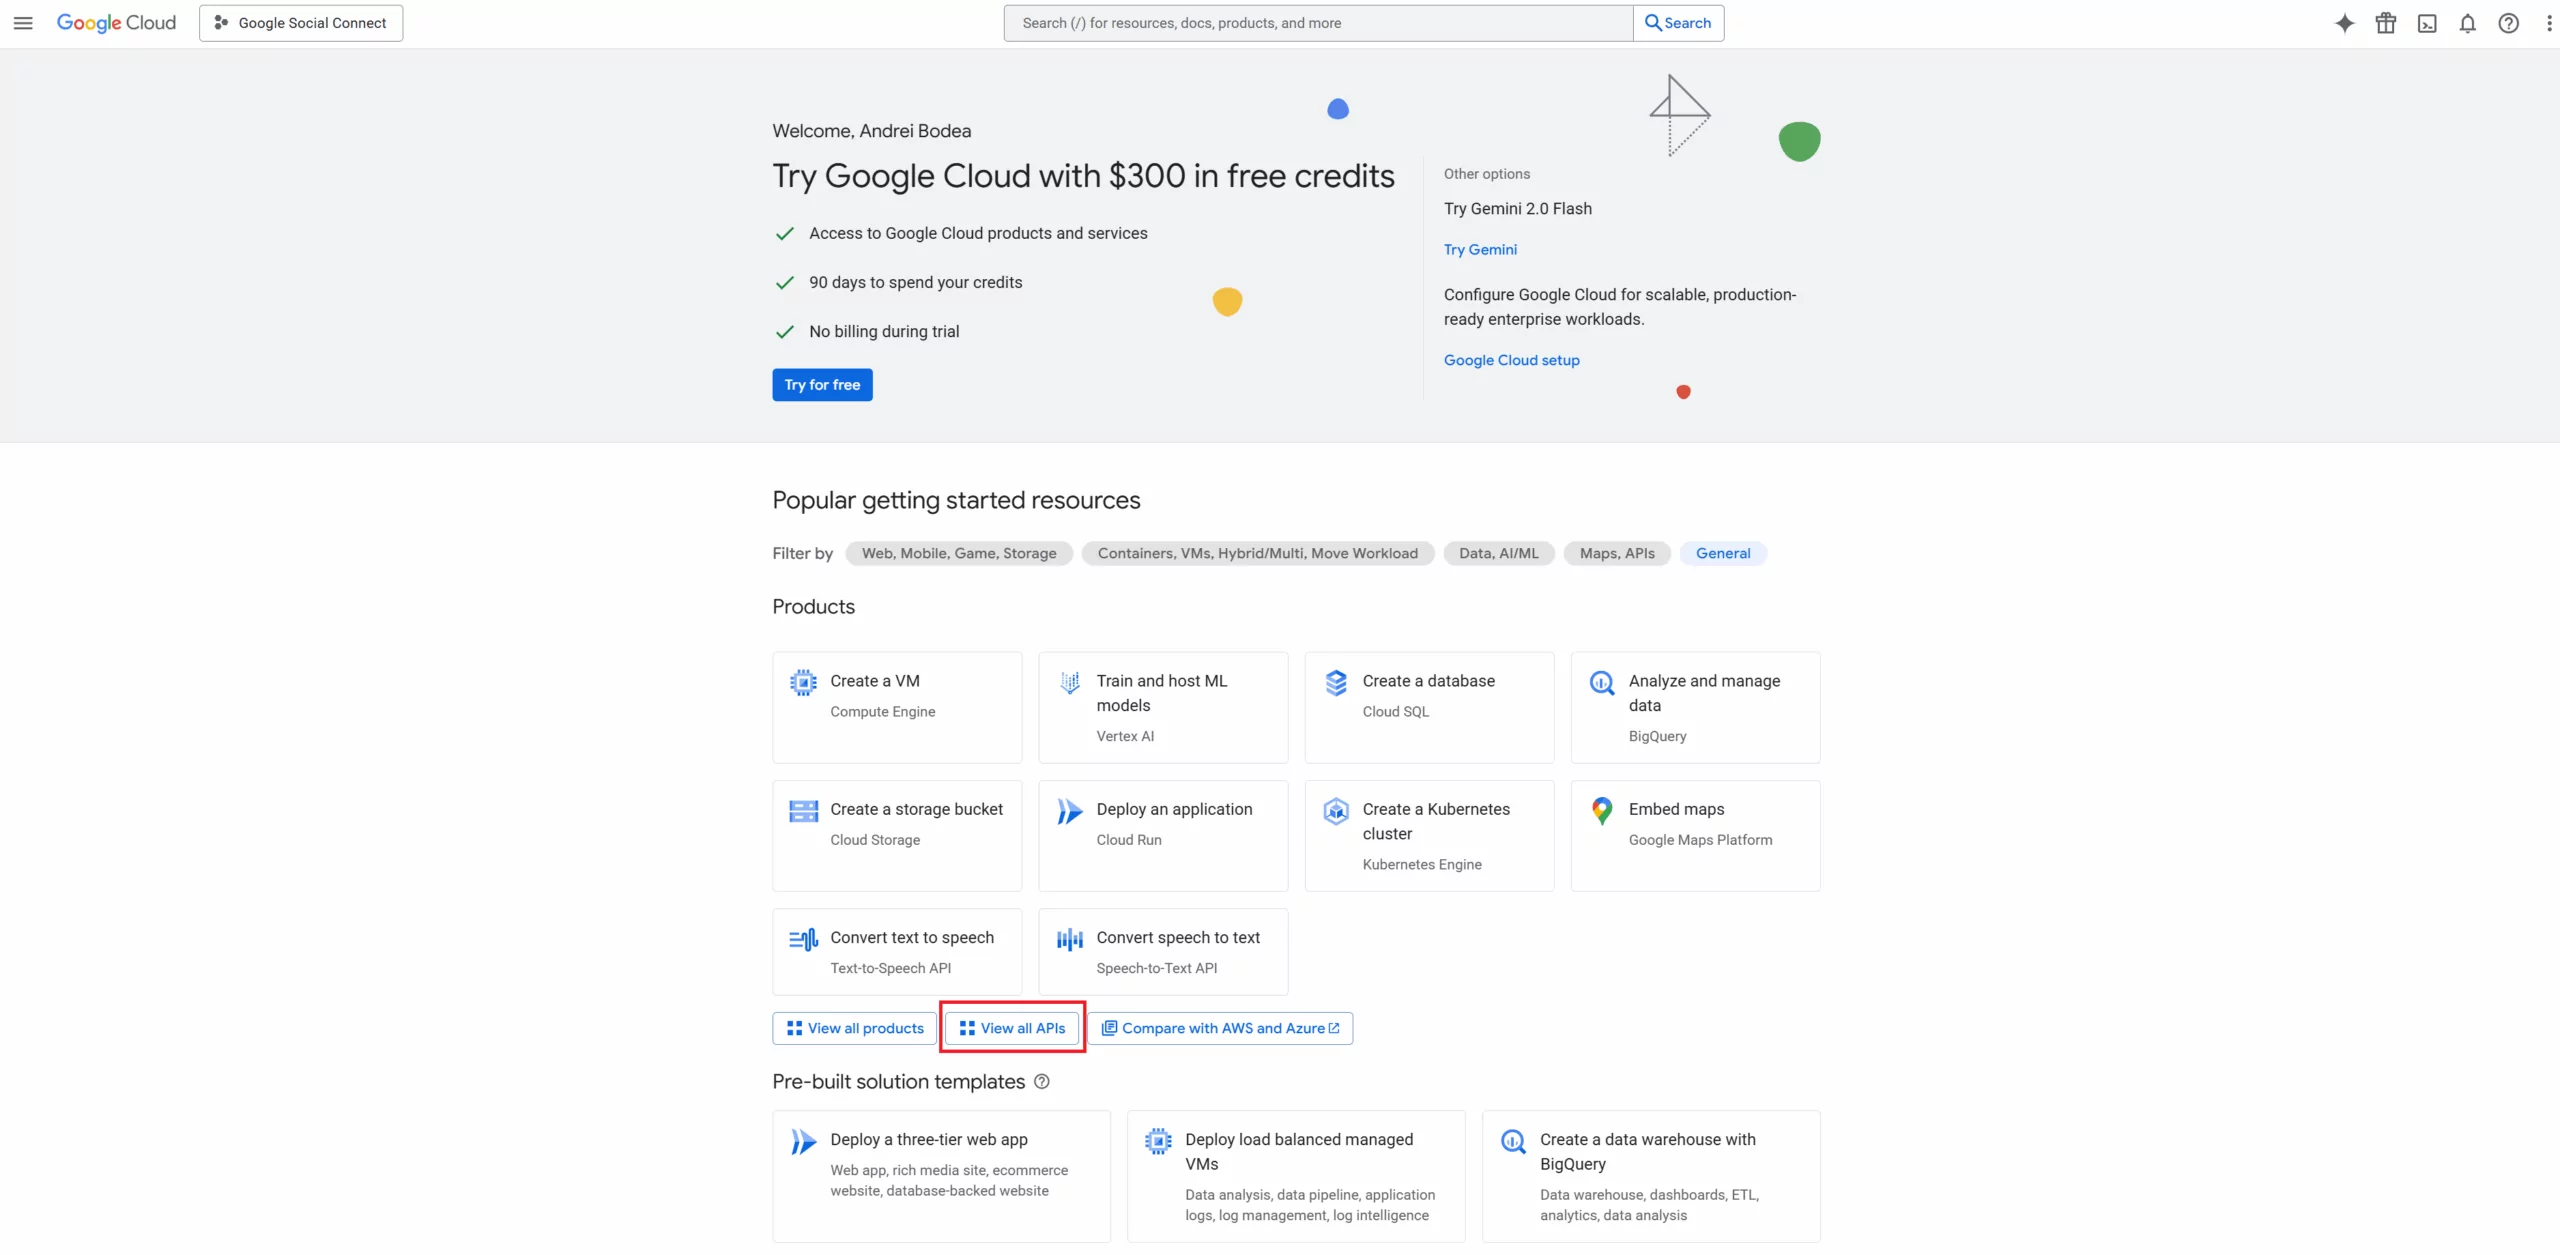Click the Text-to-Speech API icon
The height and width of the screenshot is (1255, 2560).
tap(803, 939)
